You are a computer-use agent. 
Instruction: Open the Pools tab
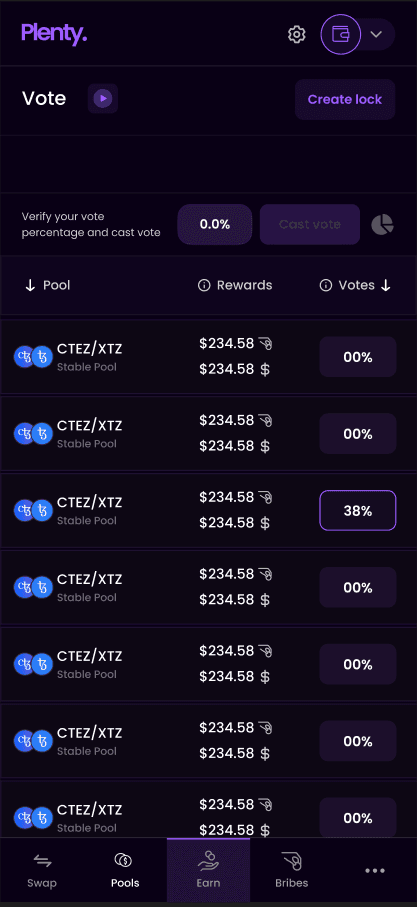pyautogui.click(x=125, y=870)
